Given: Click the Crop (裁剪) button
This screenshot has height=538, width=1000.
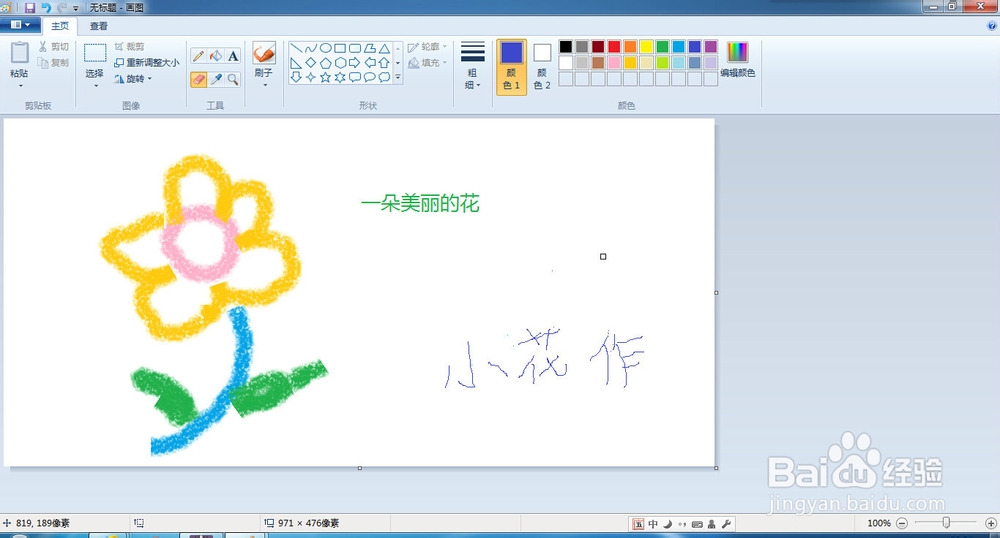Looking at the screenshot, I should [129, 47].
